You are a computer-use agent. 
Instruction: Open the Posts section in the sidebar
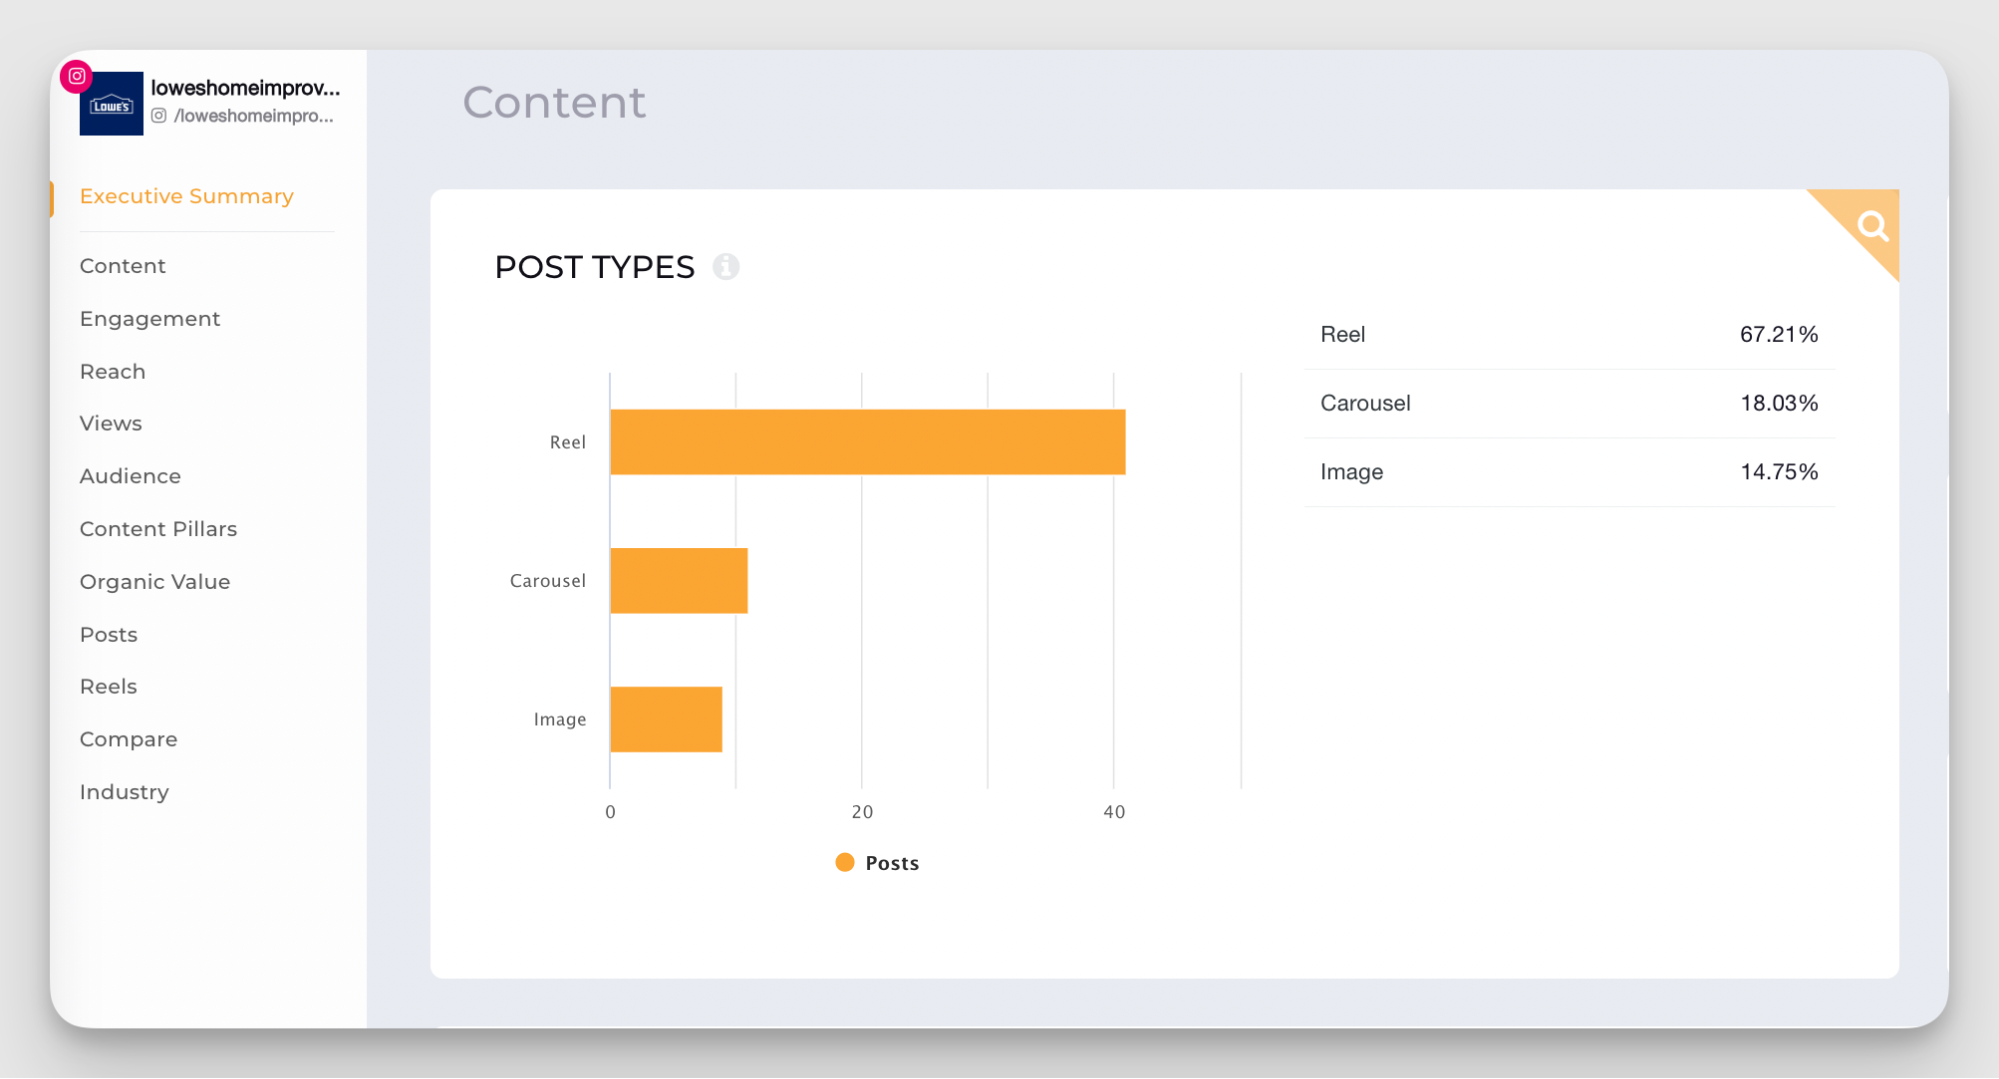108,634
